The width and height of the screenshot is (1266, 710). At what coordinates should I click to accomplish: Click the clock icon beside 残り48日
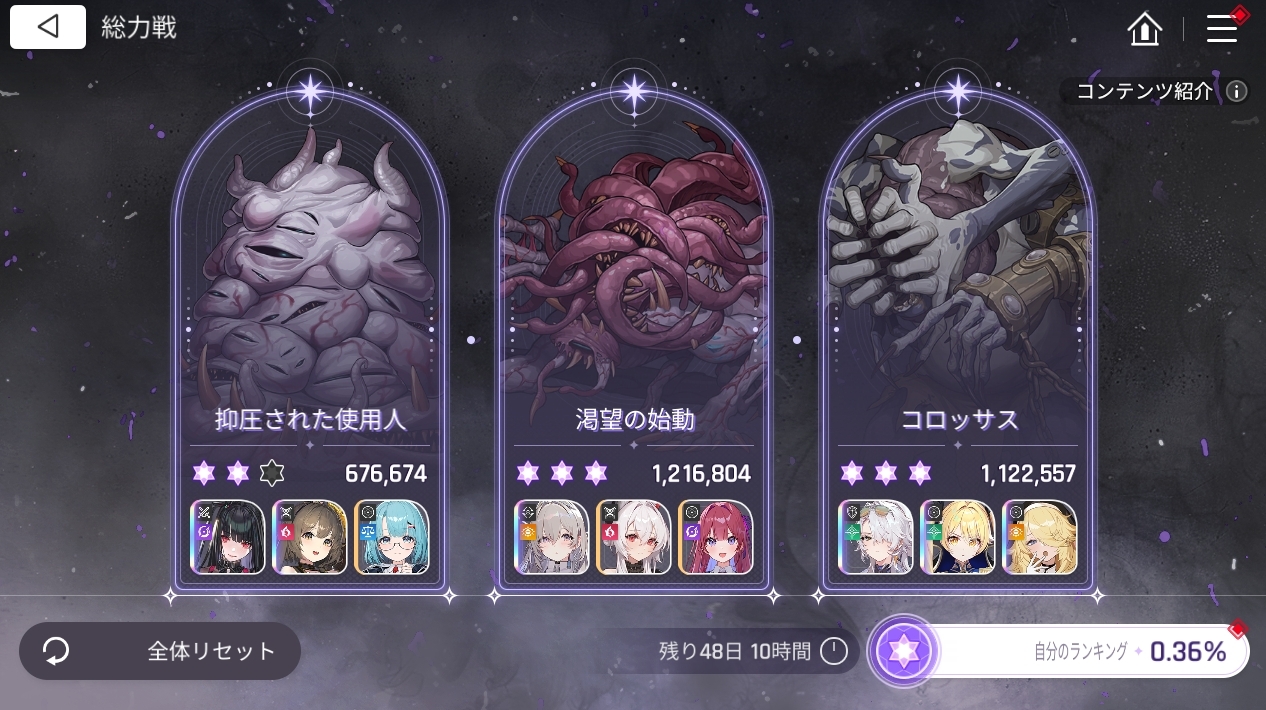pyautogui.click(x=834, y=652)
